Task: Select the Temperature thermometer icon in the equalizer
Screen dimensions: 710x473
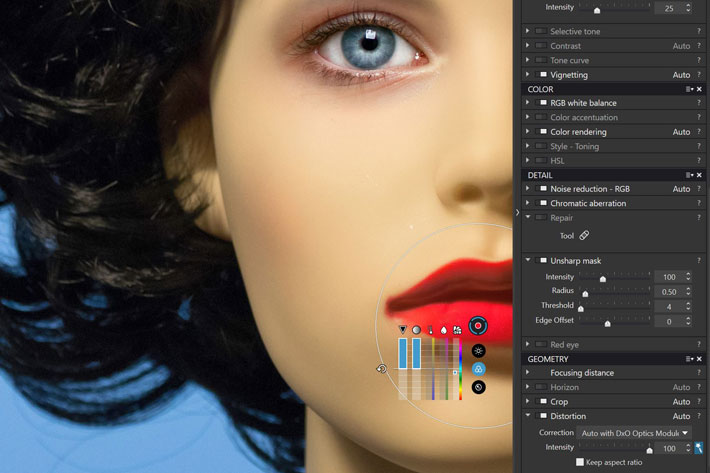Action: tap(430, 330)
